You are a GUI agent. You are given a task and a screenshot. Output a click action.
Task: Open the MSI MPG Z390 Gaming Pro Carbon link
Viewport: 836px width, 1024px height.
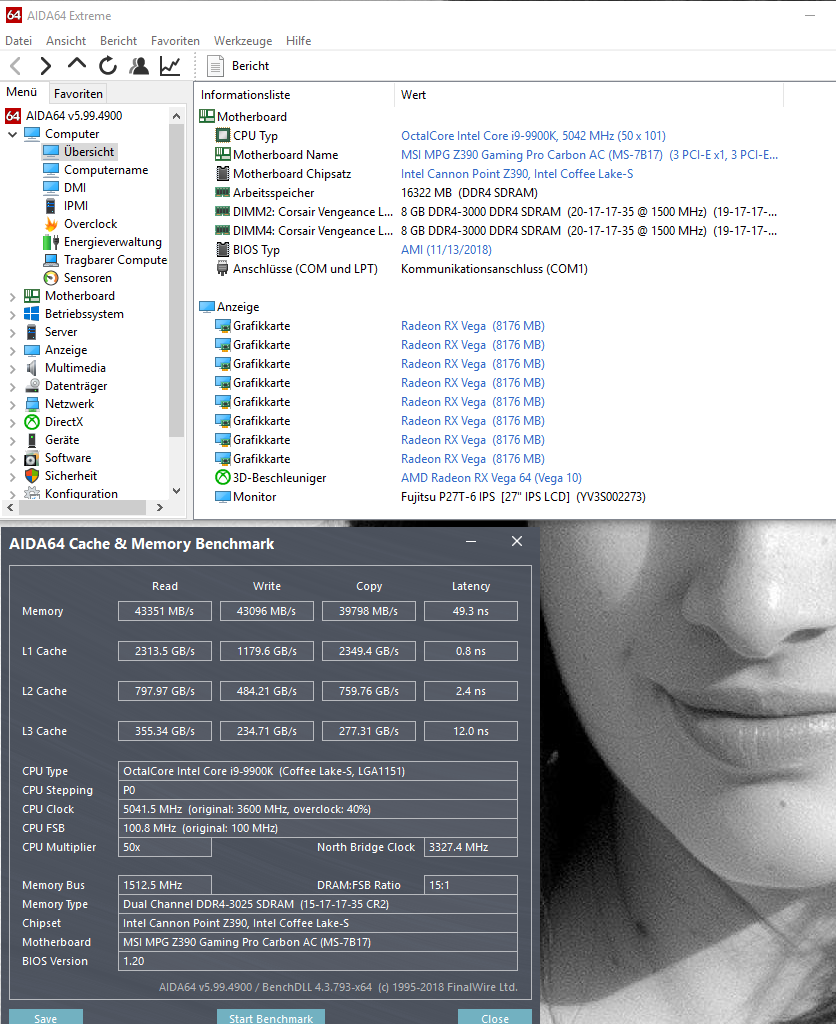point(589,155)
